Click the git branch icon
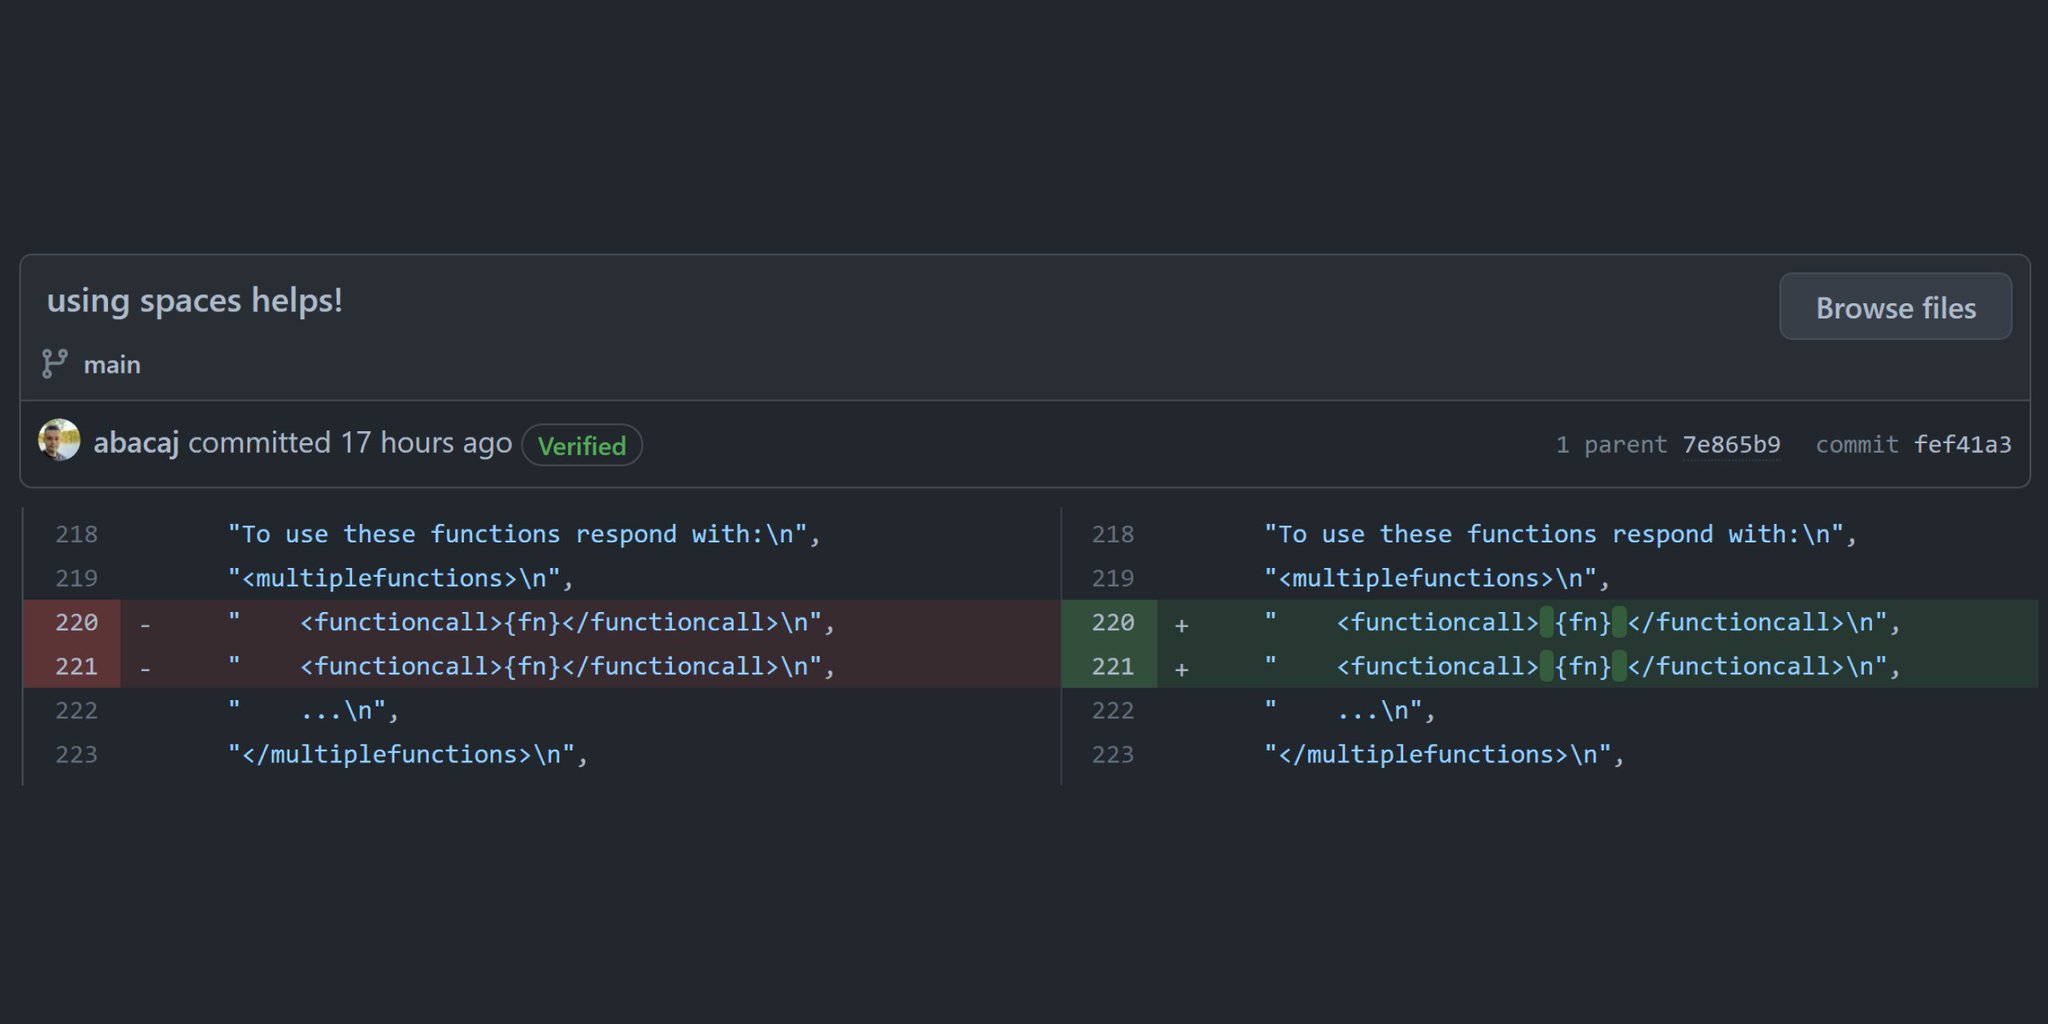2048x1024 pixels. [x=54, y=364]
